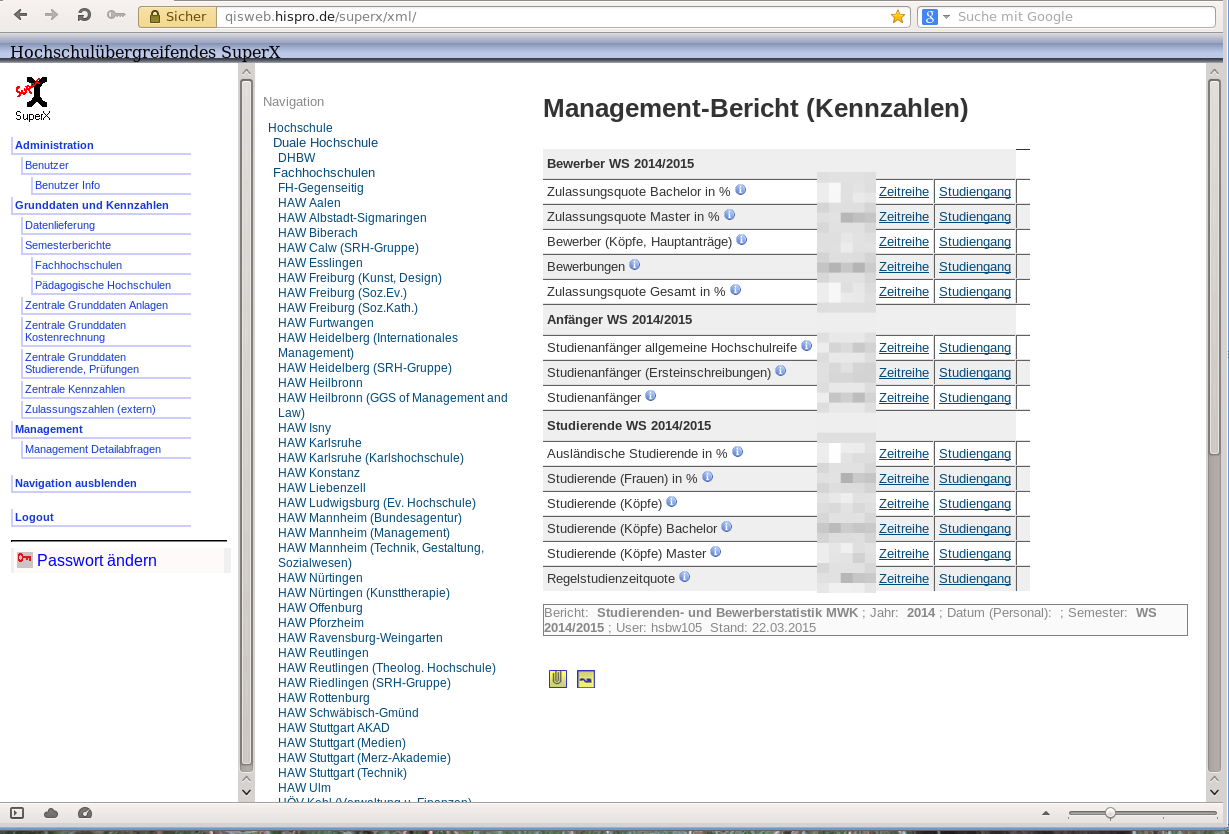
Task: Select HAW Pforzheim in the tree
Action: [320, 623]
